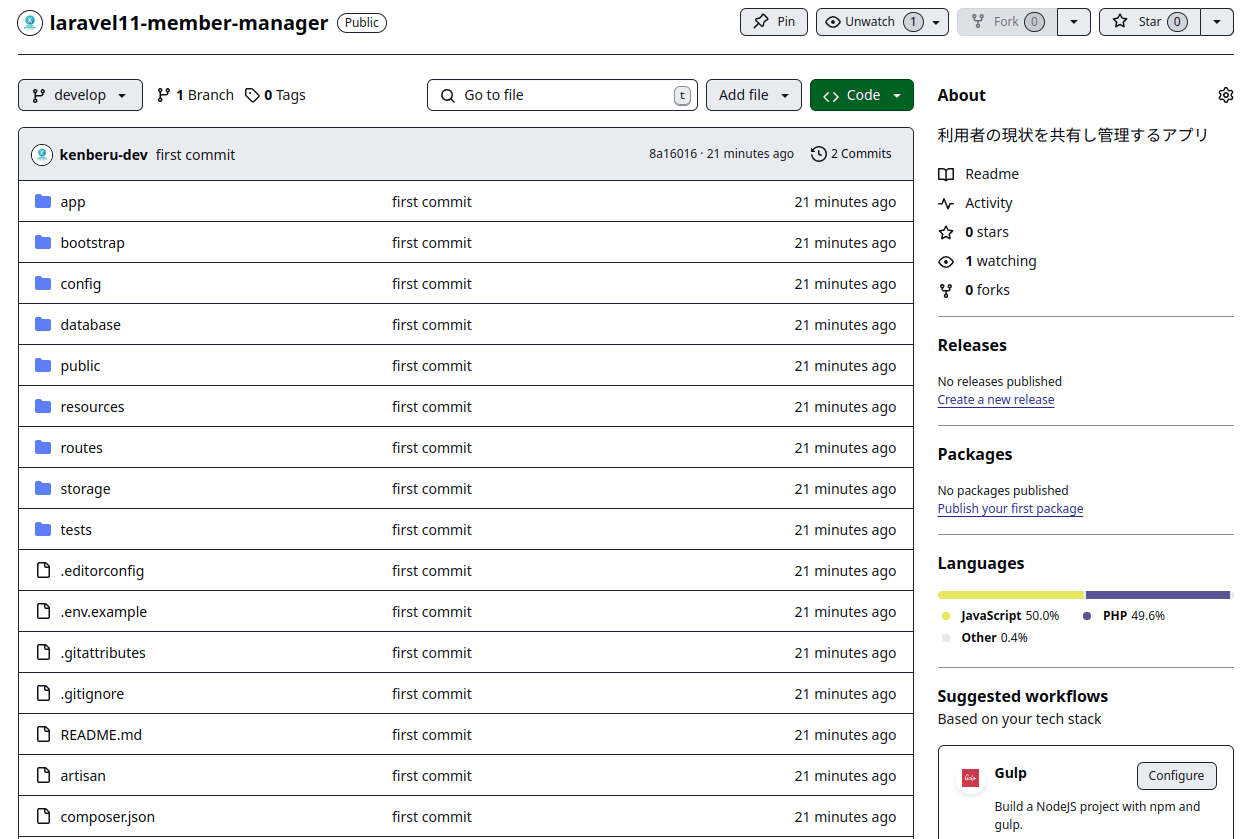Click the config folder icon
The height and width of the screenshot is (839, 1257).
point(43,283)
